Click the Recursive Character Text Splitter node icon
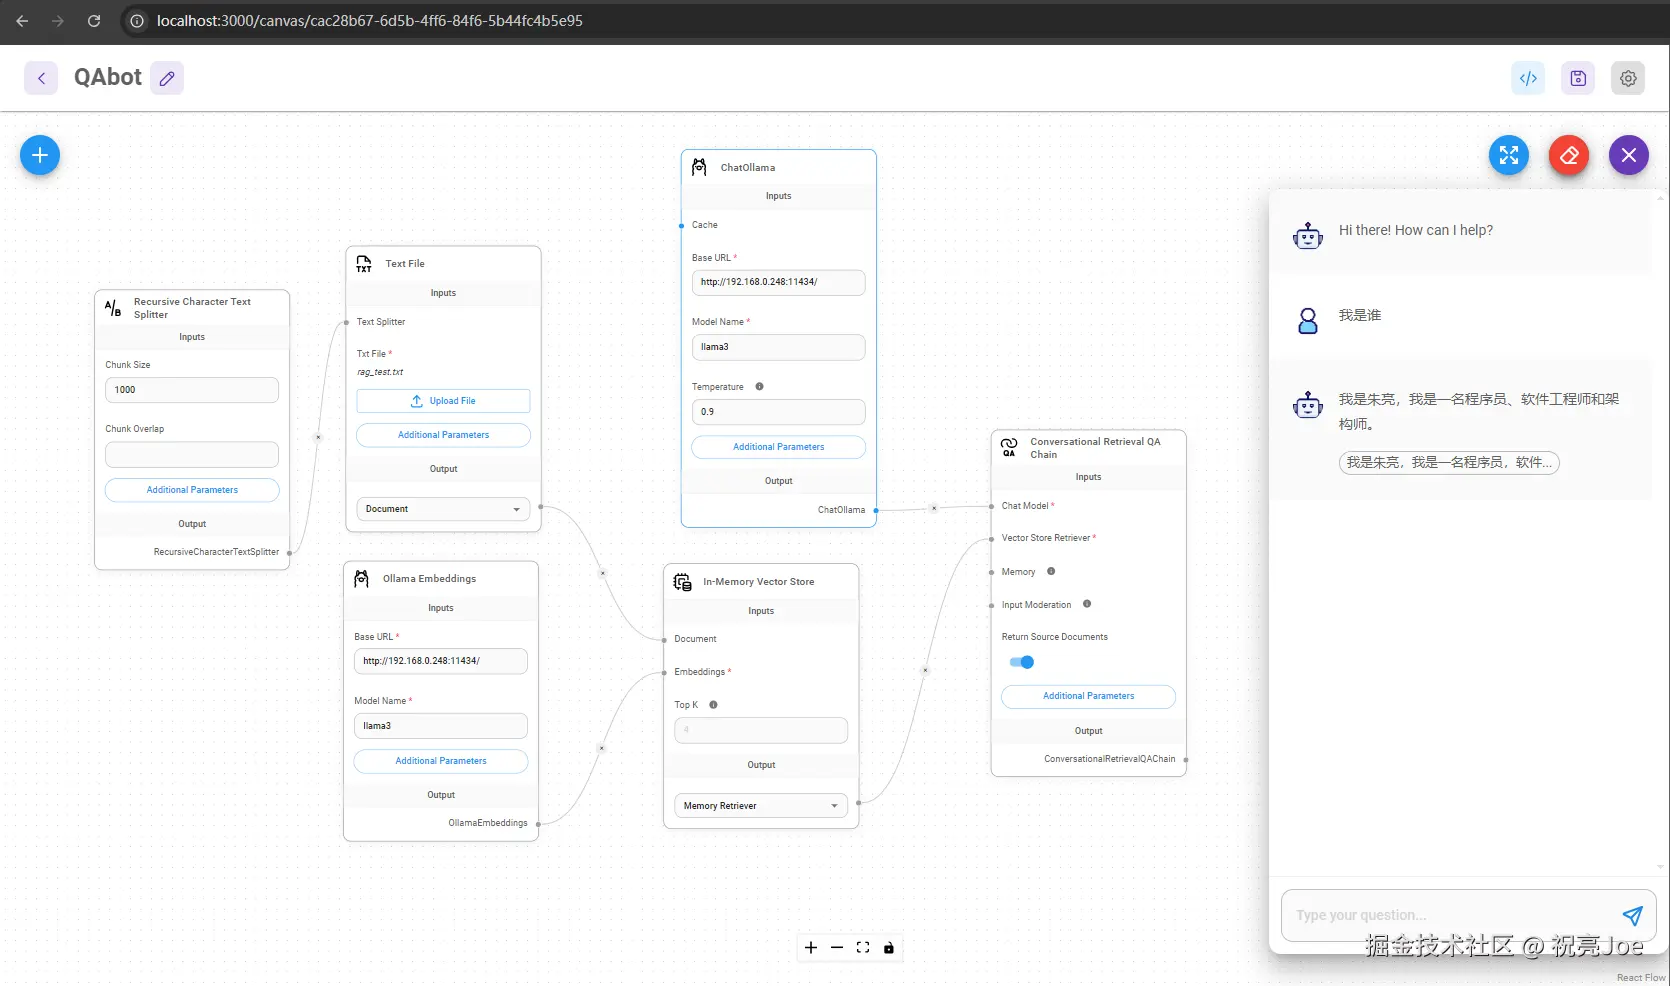 coord(113,308)
